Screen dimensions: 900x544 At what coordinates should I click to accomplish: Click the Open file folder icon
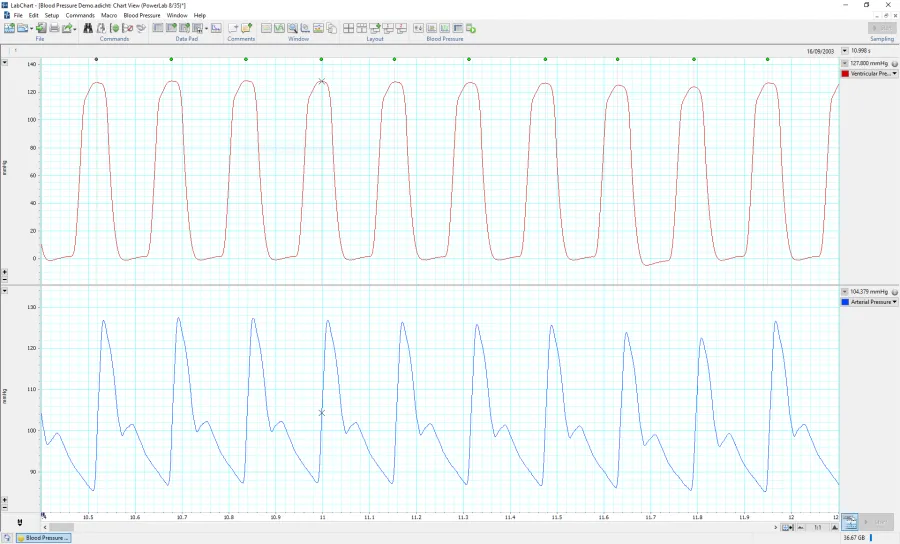(x=24, y=28)
